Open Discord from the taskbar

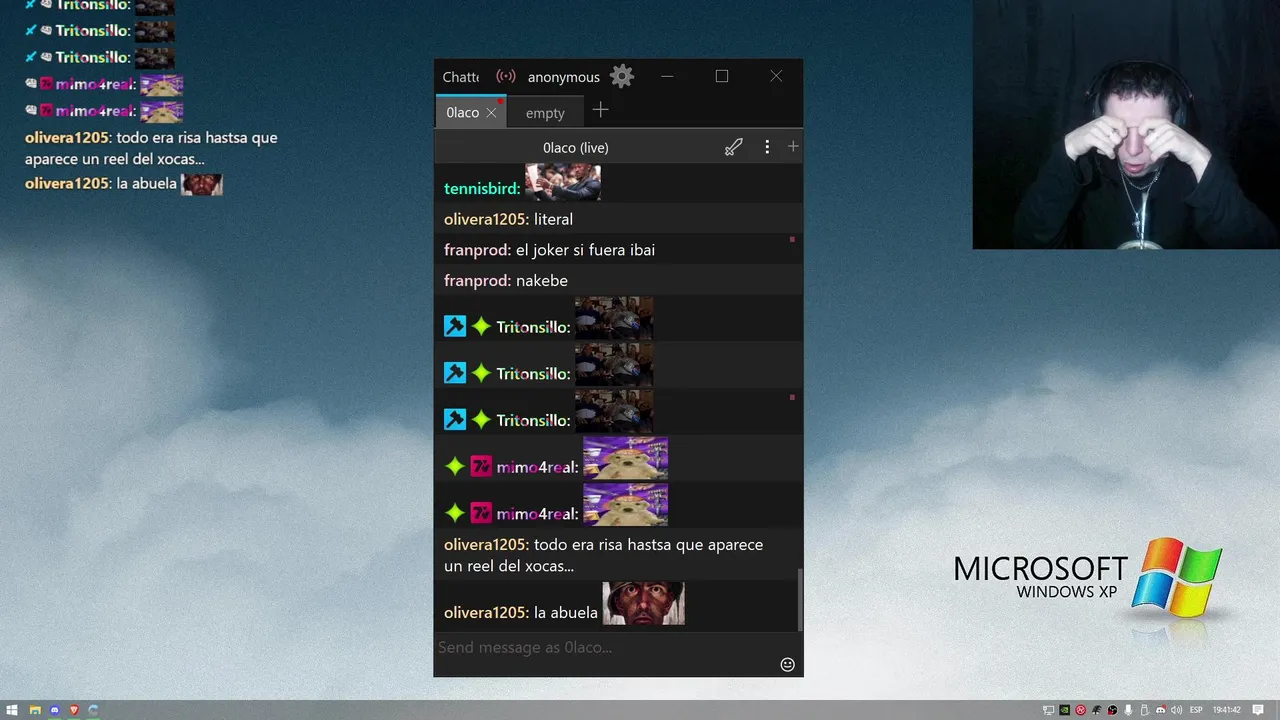pos(55,710)
